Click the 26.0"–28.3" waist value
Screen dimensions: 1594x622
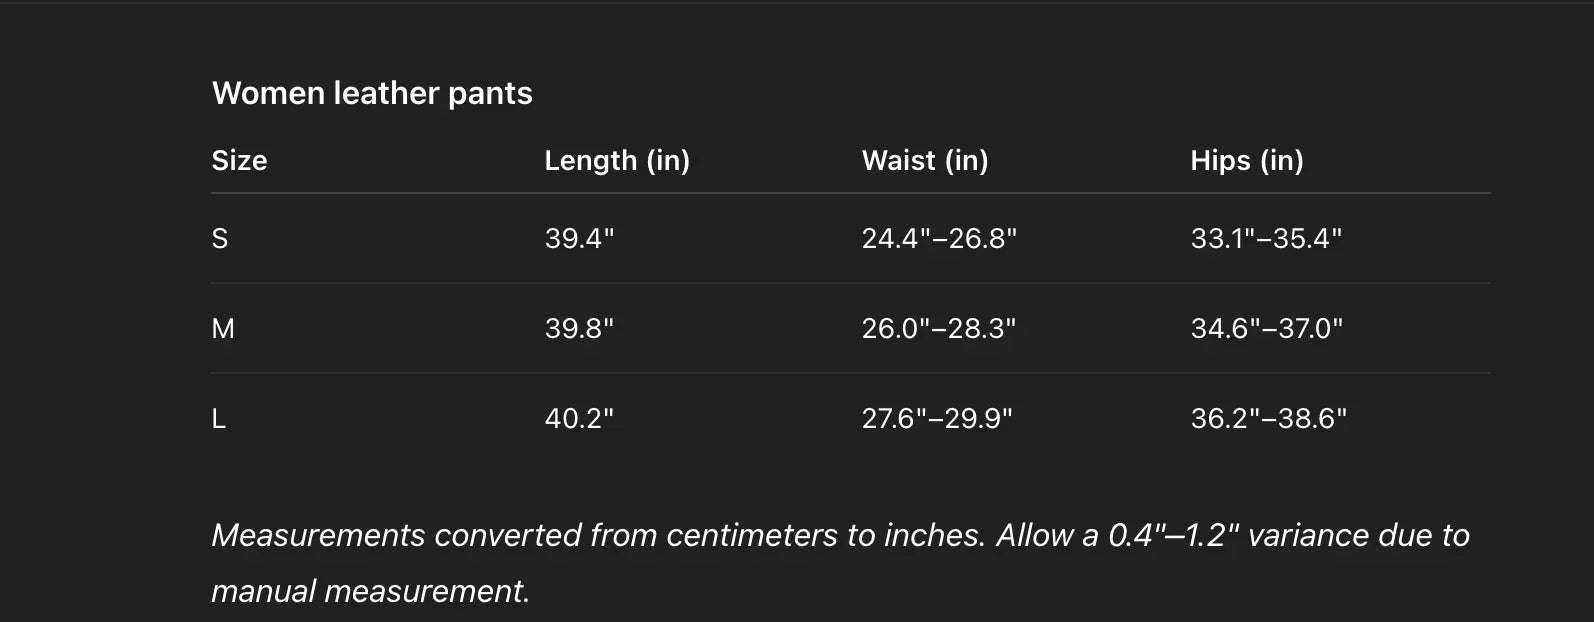pos(938,328)
